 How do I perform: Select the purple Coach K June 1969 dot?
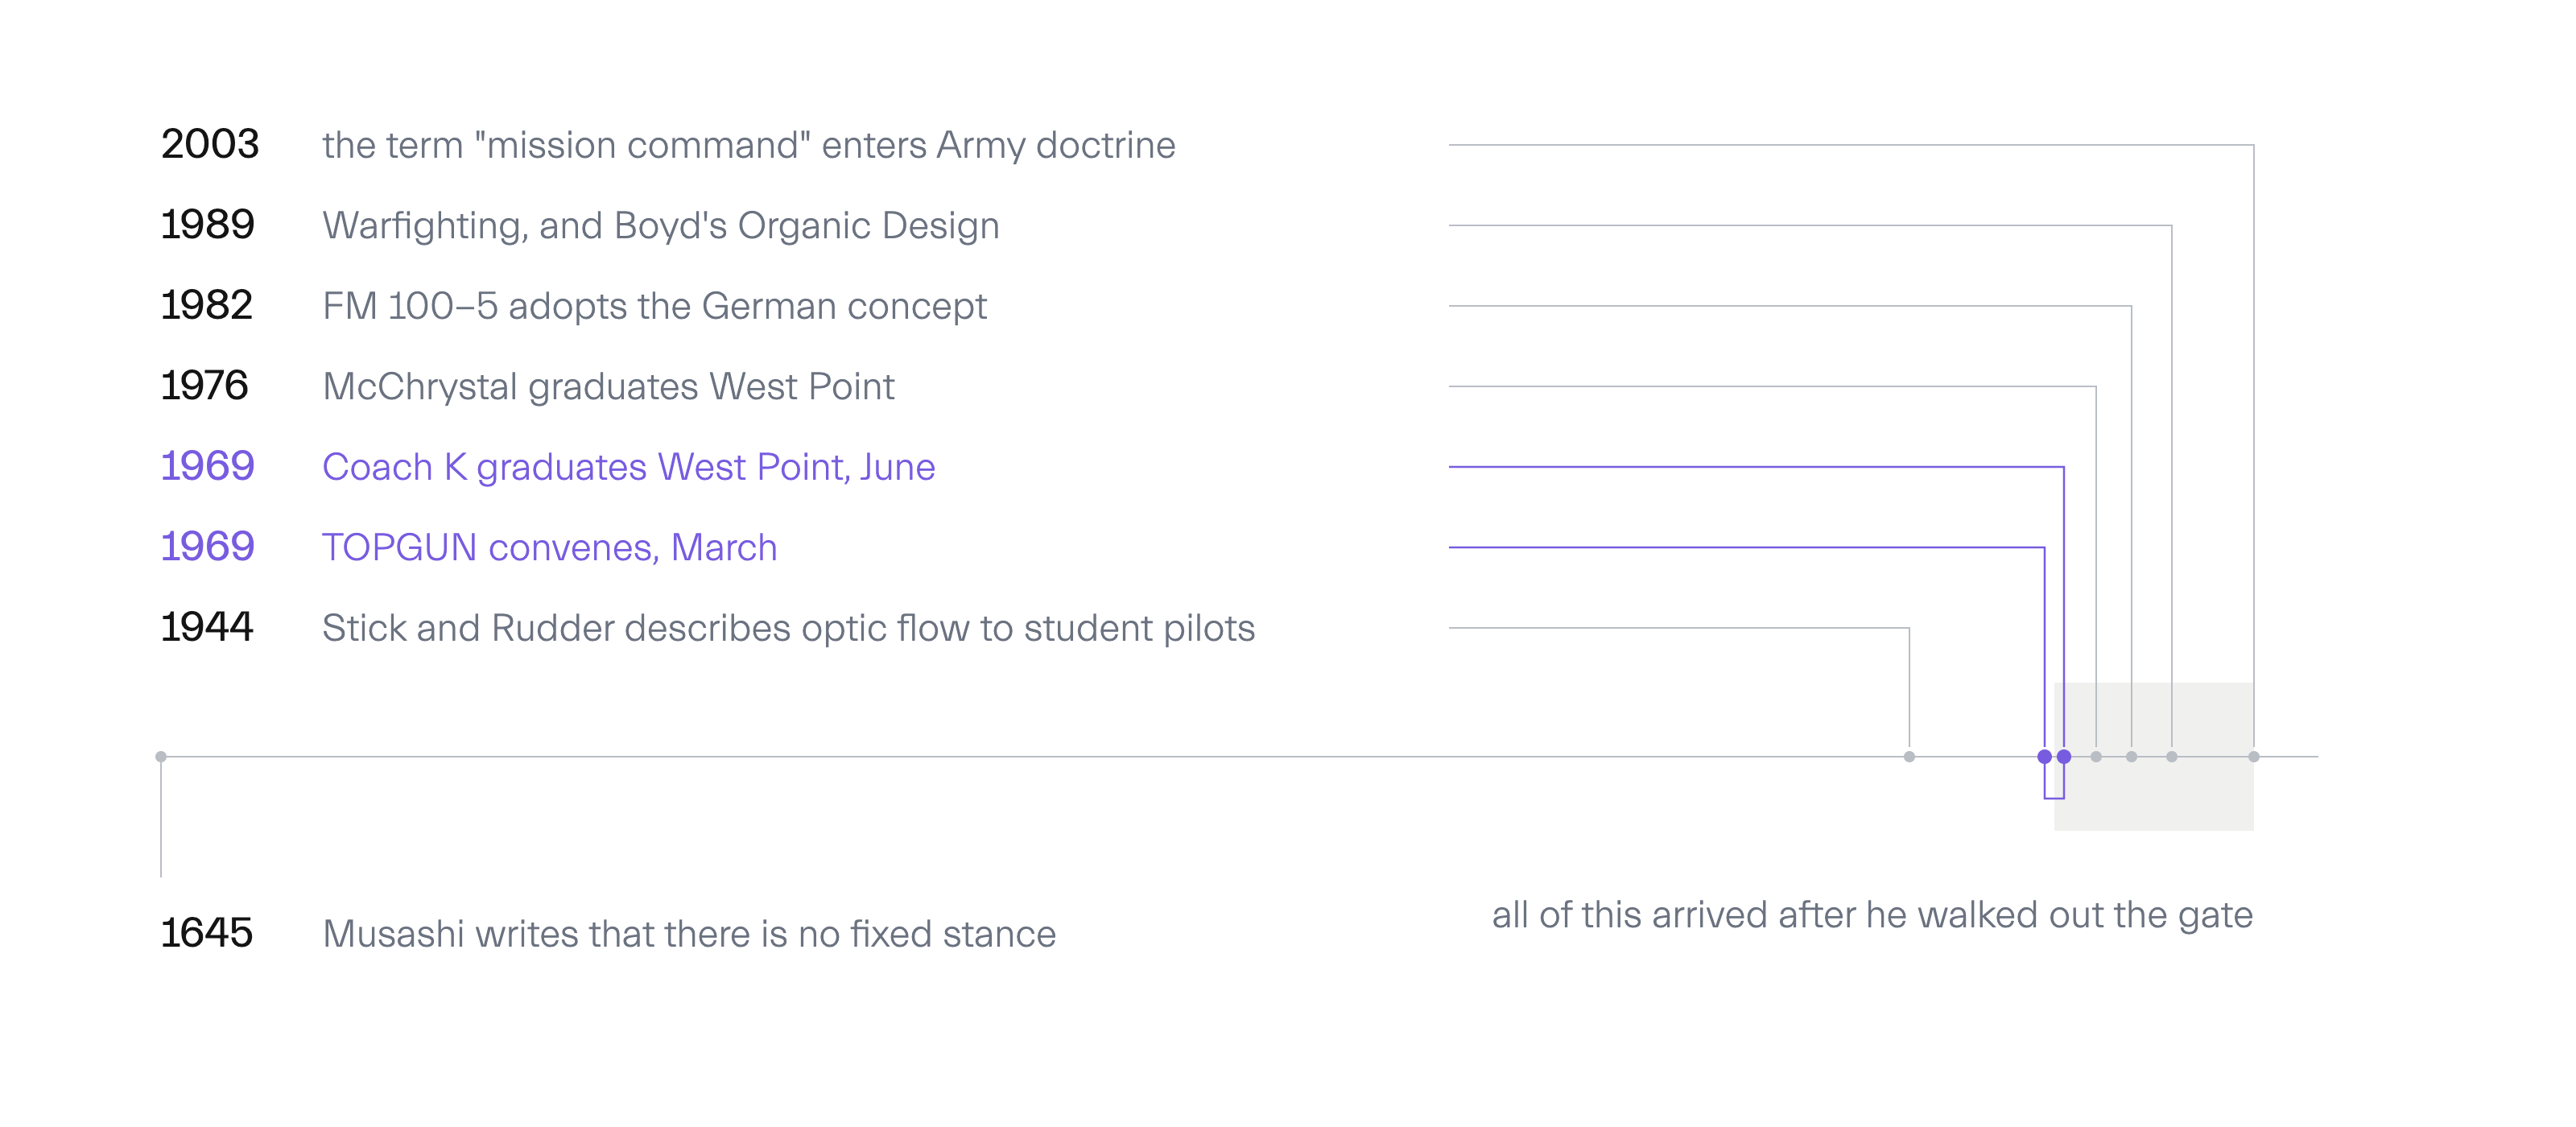pos(2064,757)
